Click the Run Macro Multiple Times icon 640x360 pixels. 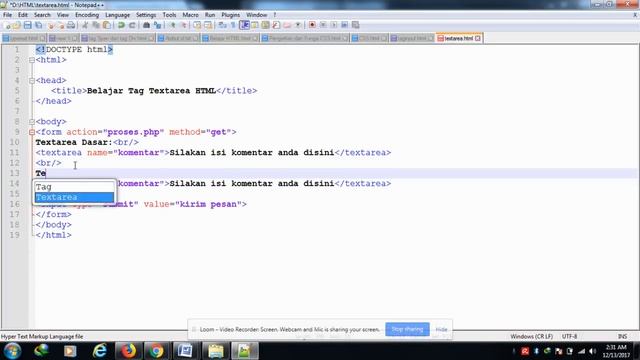pyautogui.click(x=344, y=25)
